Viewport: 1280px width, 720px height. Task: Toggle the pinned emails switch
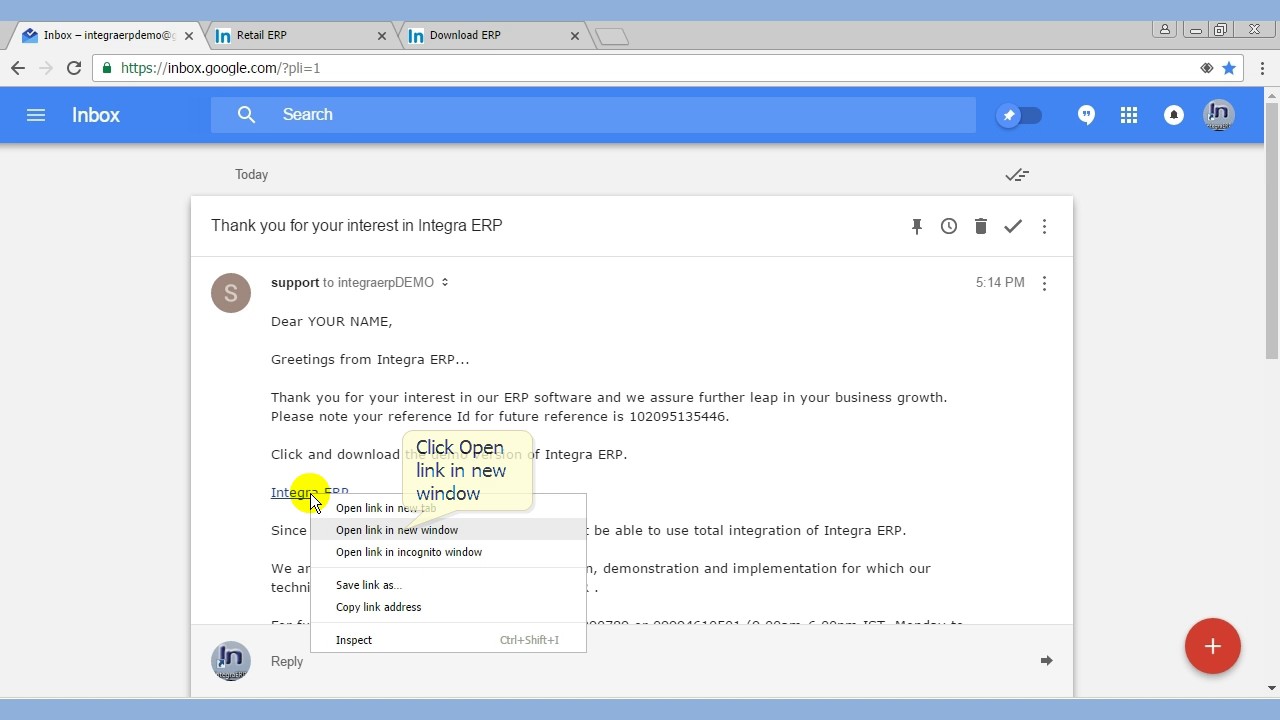pyautogui.click(x=1019, y=115)
